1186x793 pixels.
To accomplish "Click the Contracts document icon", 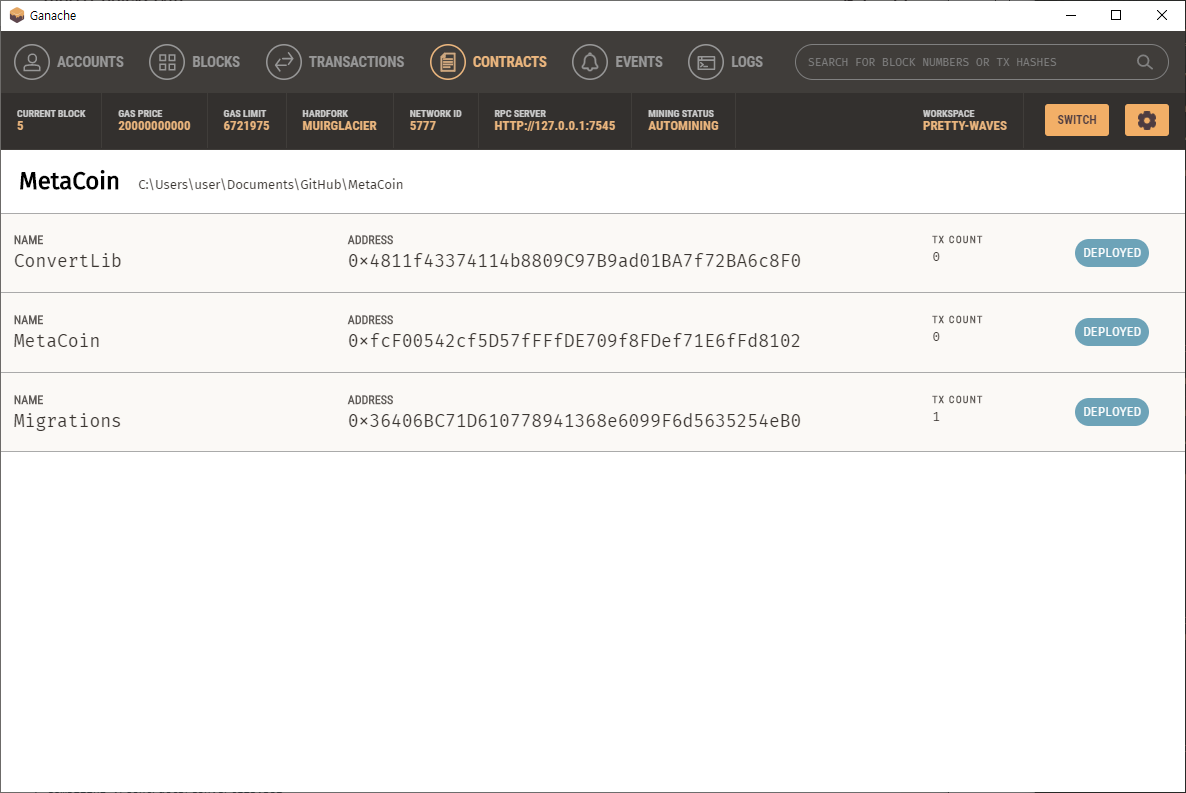I will pos(448,62).
